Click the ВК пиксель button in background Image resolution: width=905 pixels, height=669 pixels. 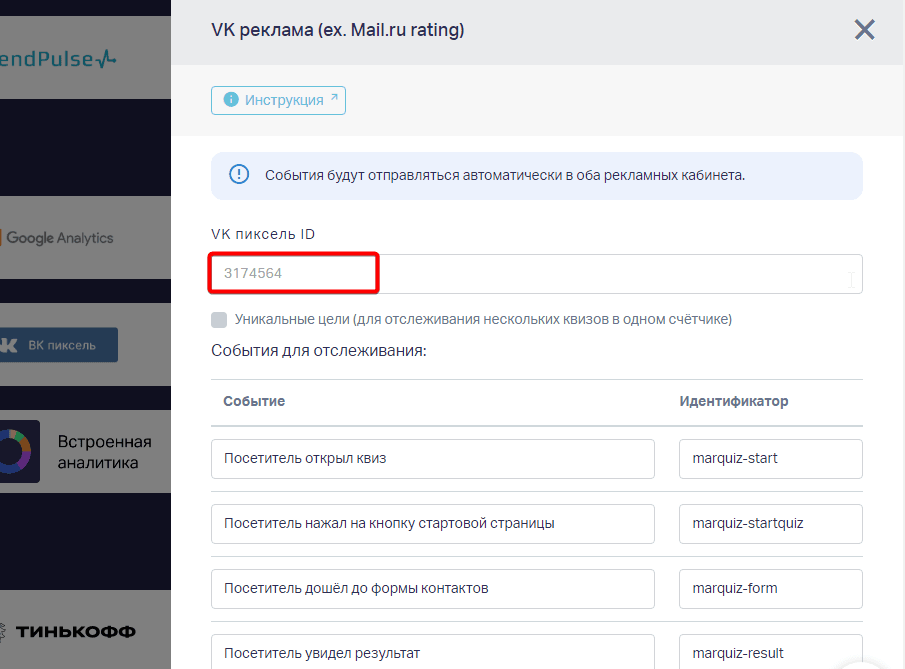click(x=58, y=345)
